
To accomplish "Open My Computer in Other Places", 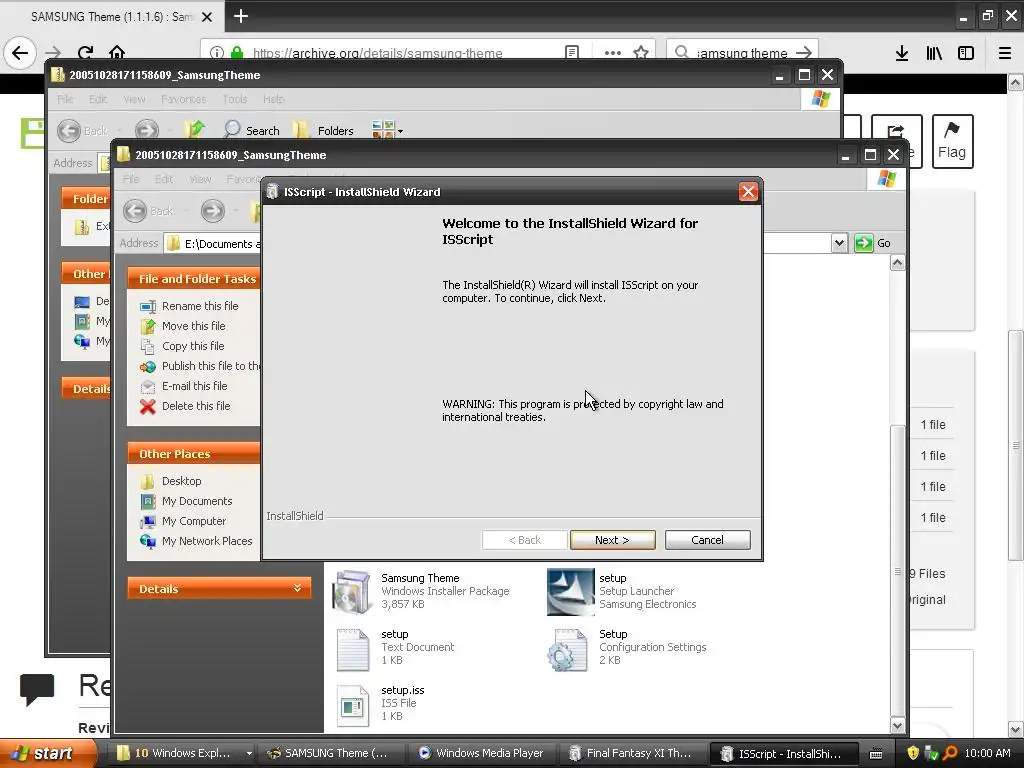I will [194, 521].
